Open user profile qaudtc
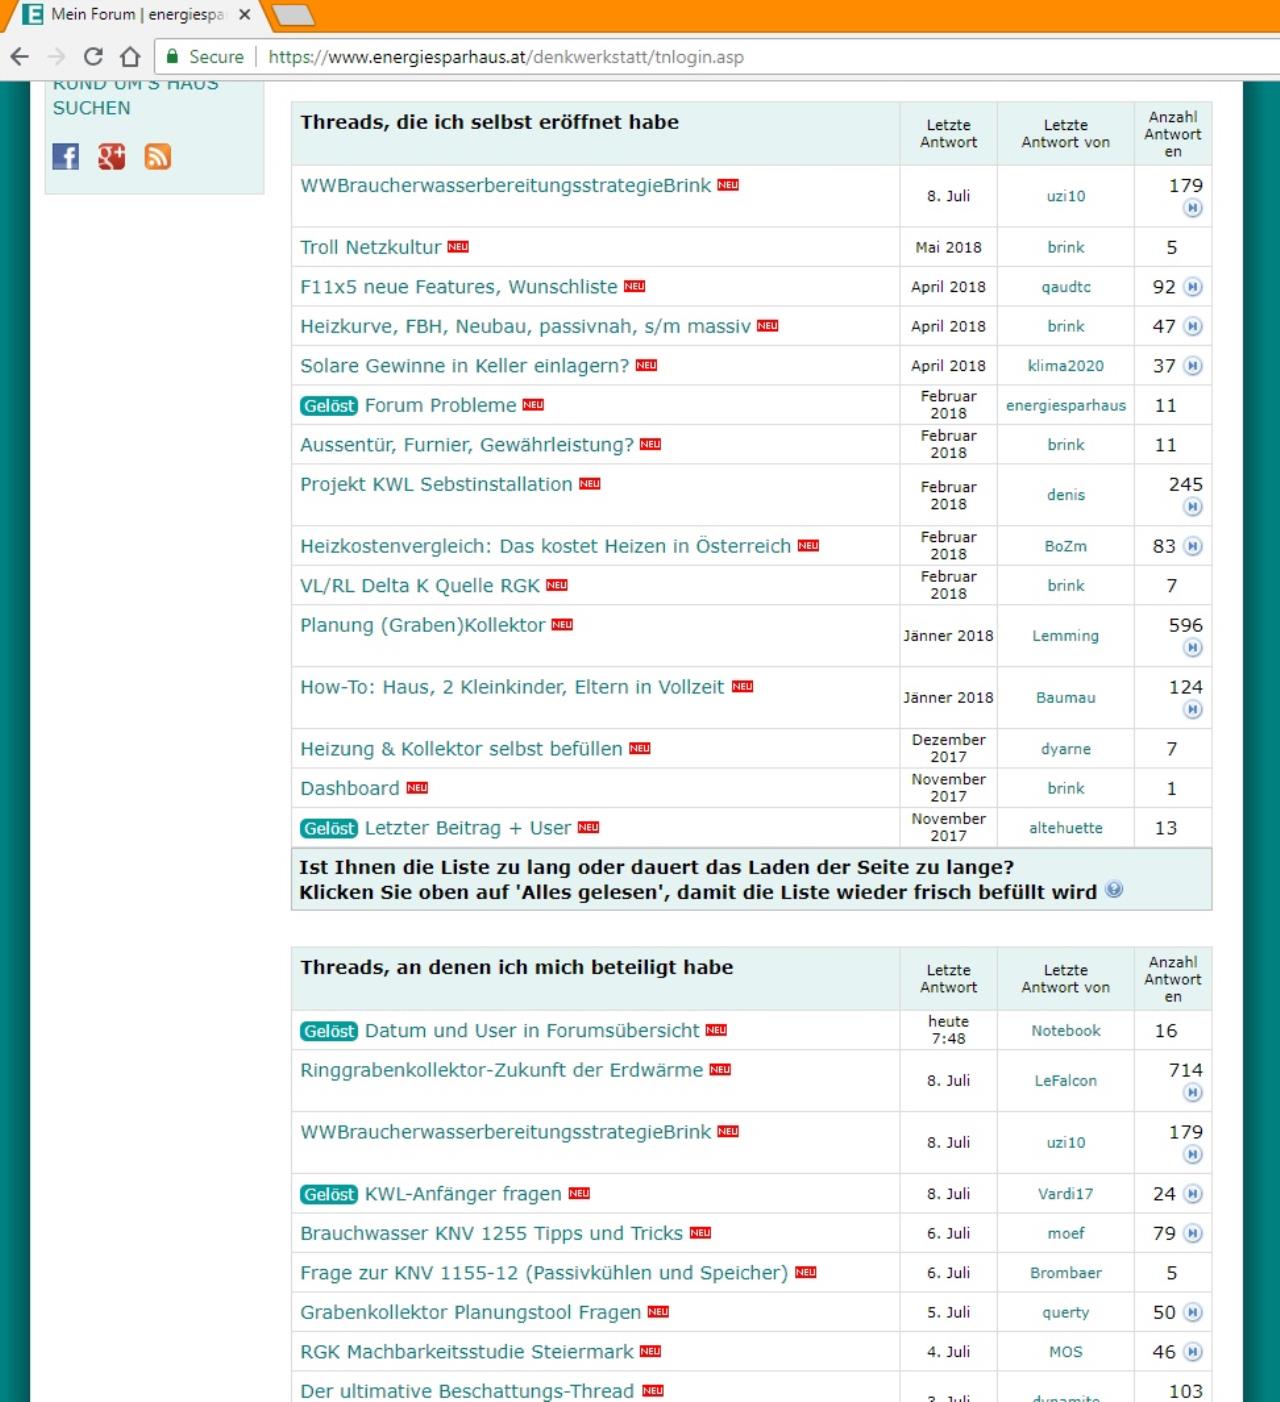 1066,287
